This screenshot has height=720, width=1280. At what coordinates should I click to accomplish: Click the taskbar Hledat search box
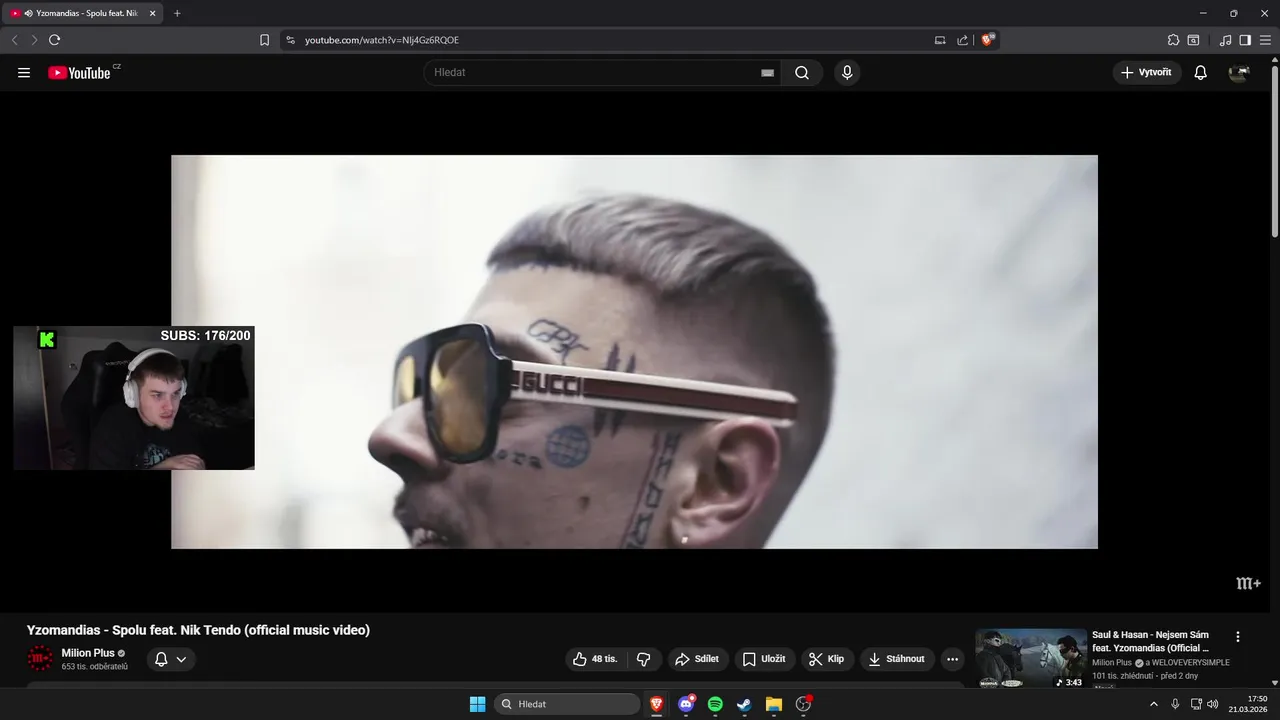pyautogui.click(x=567, y=704)
